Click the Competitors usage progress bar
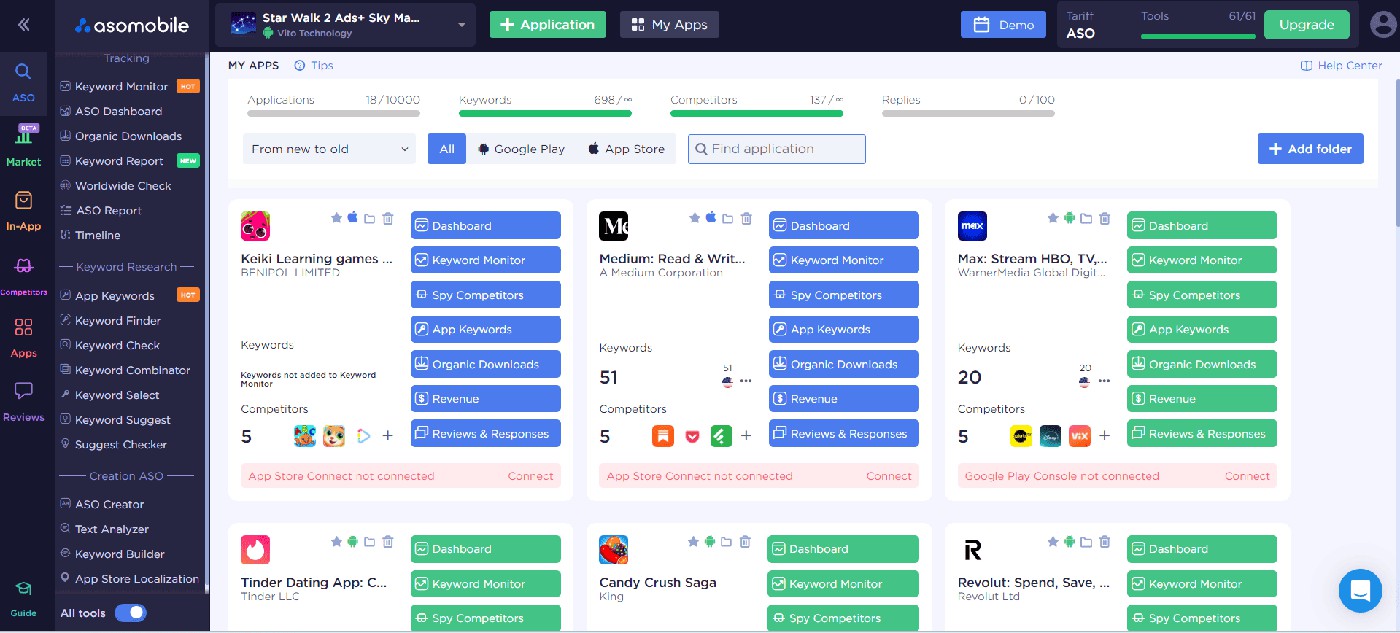The width and height of the screenshot is (1400, 633). 756,113
